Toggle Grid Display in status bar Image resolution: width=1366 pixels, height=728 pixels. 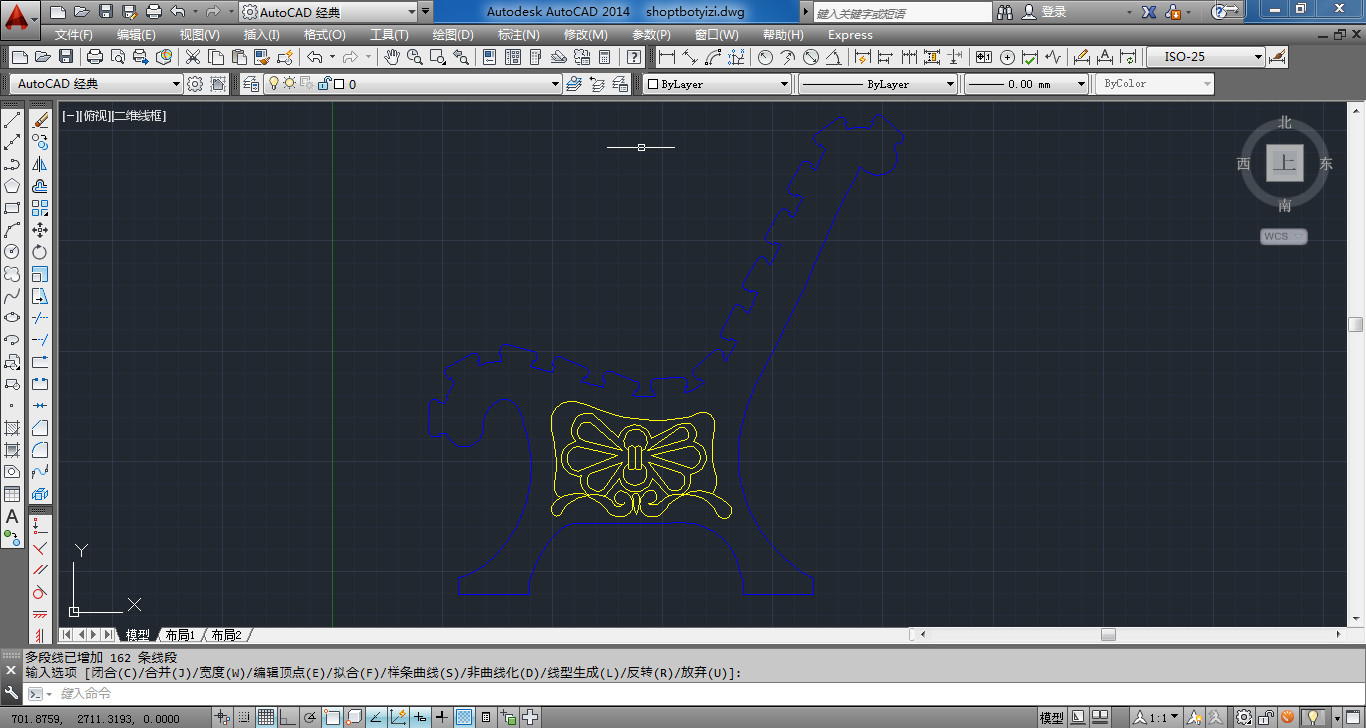[266, 717]
